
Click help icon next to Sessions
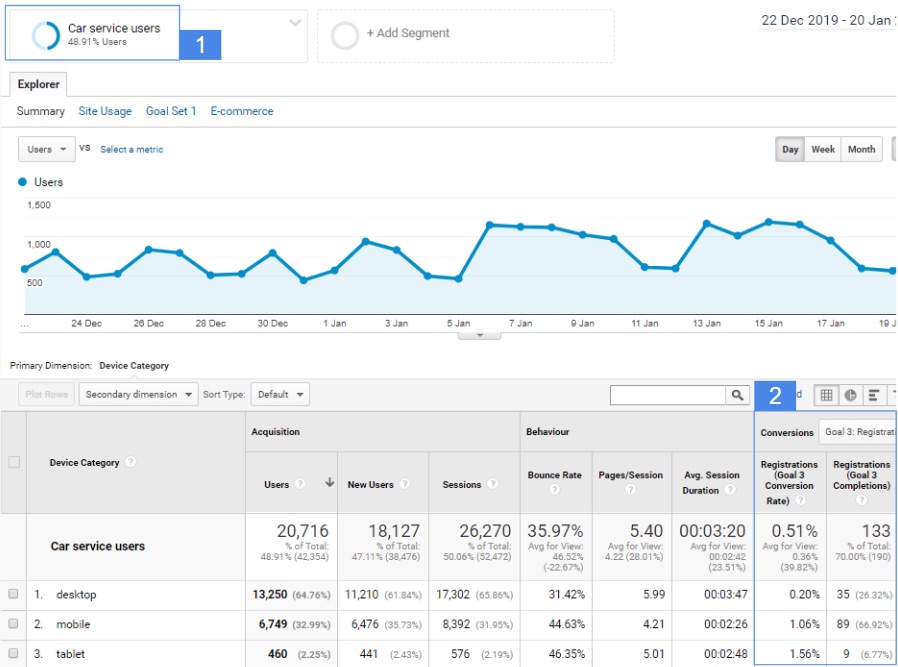tap(493, 484)
